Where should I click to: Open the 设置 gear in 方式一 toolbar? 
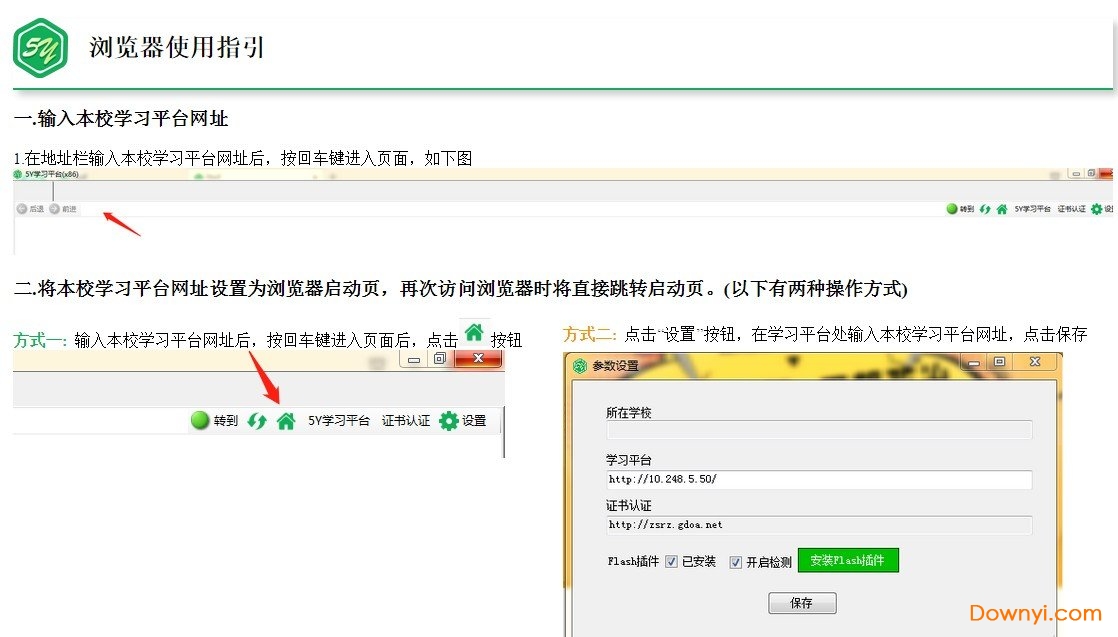pyautogui.click(x=449, y=420)
